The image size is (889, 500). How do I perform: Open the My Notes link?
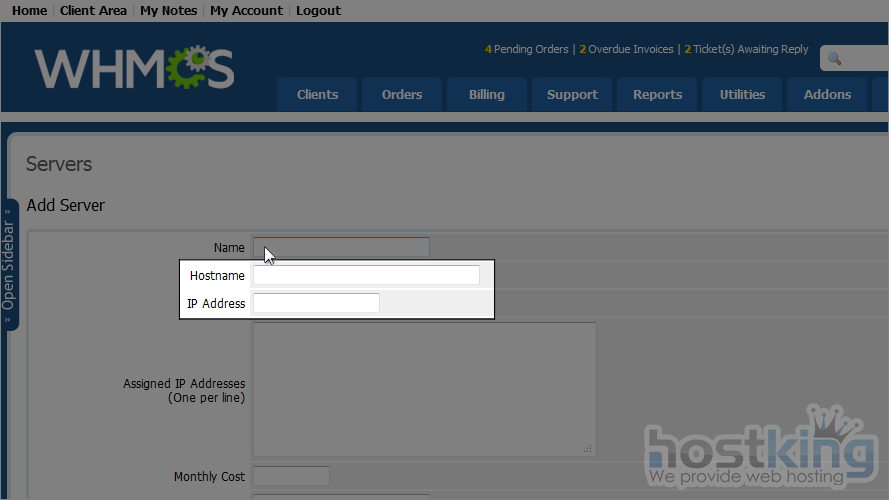click(x=168, y=10)
